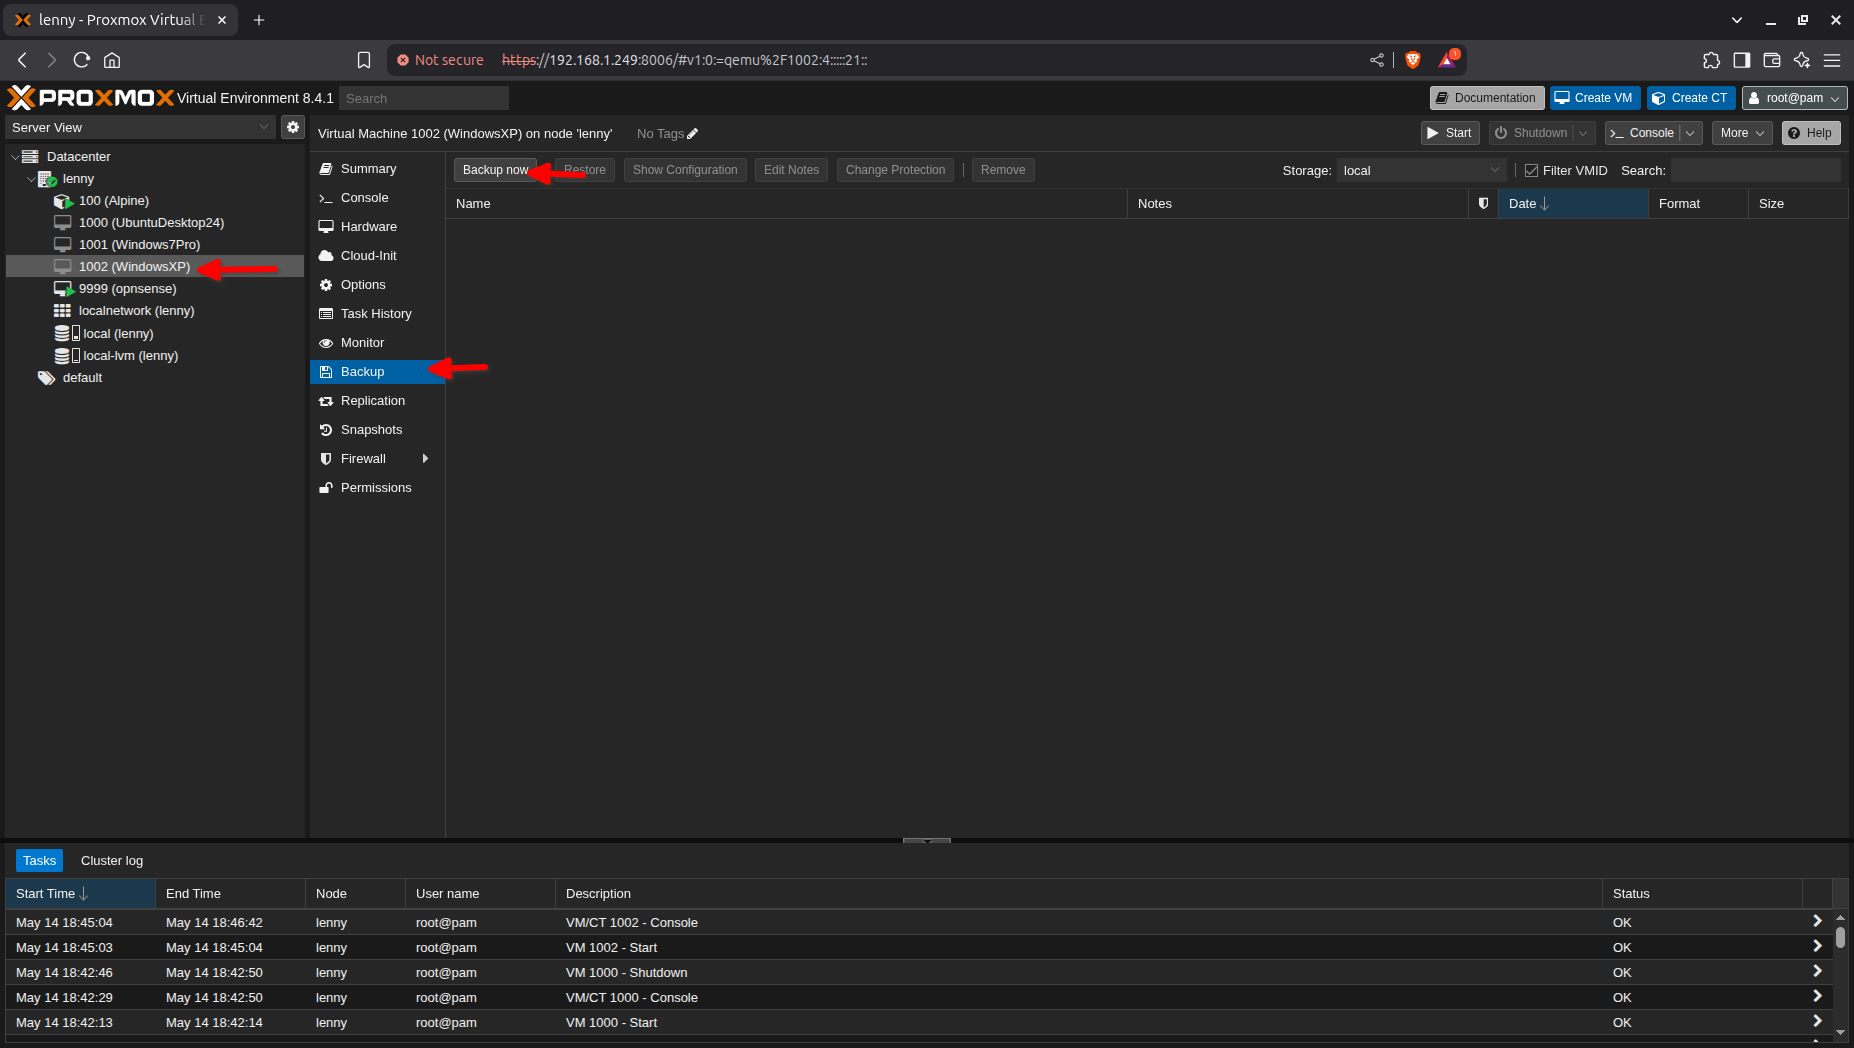The width and height of the screenshot is (1854, 1048).
Task: Open the Cloud-Init section
Action: pos(377,256)
